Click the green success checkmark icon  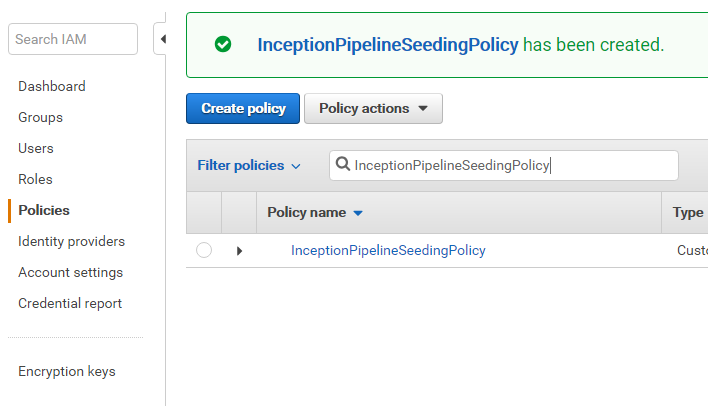[x=223, y=44]
